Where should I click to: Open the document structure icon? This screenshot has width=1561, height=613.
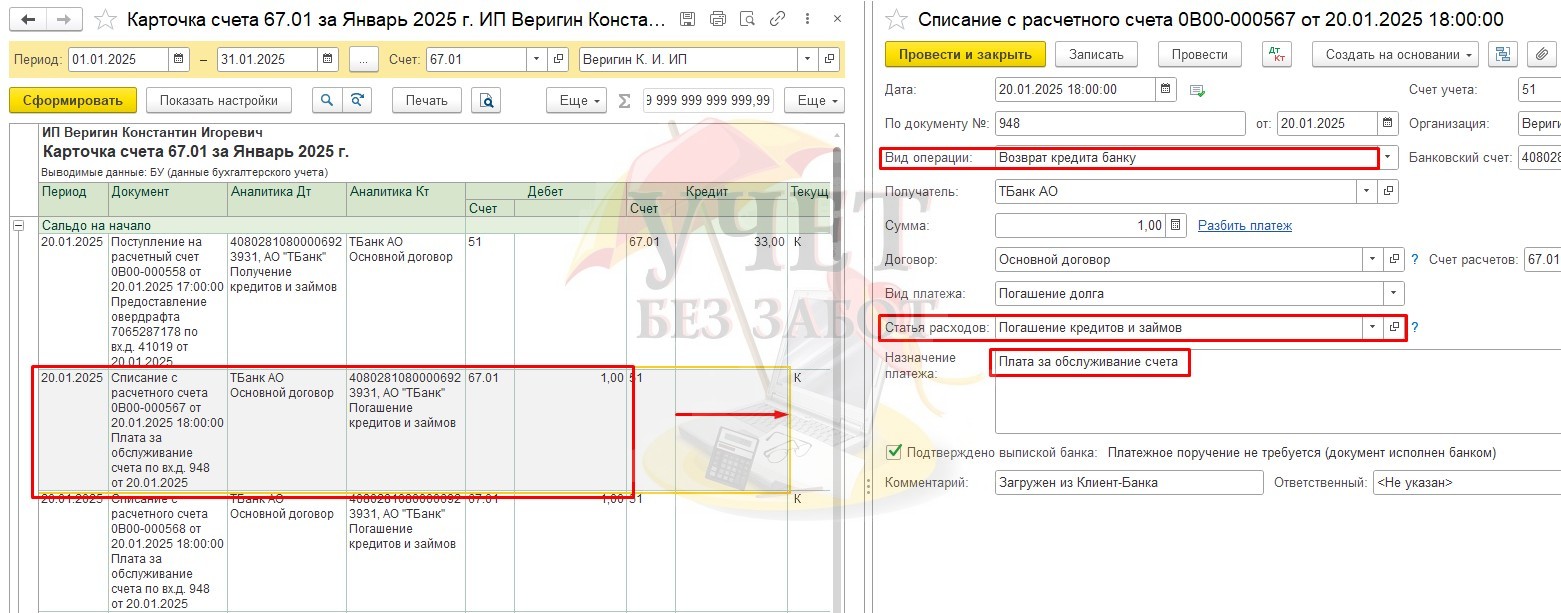(x=1500, y=54)
